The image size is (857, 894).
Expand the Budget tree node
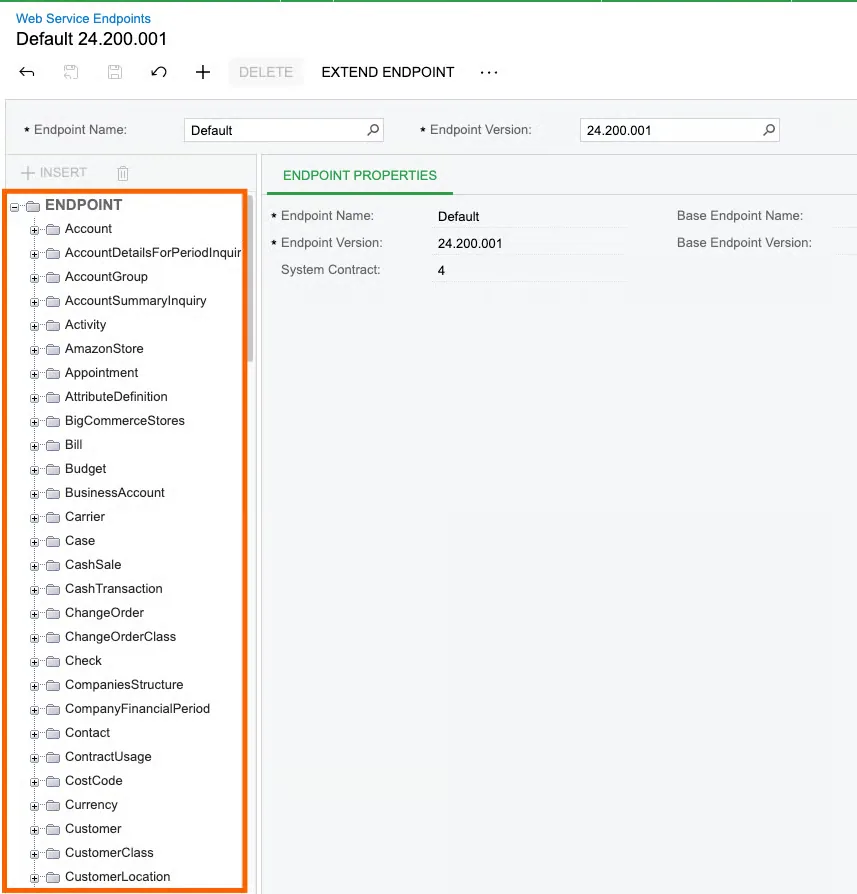[35, 470]
